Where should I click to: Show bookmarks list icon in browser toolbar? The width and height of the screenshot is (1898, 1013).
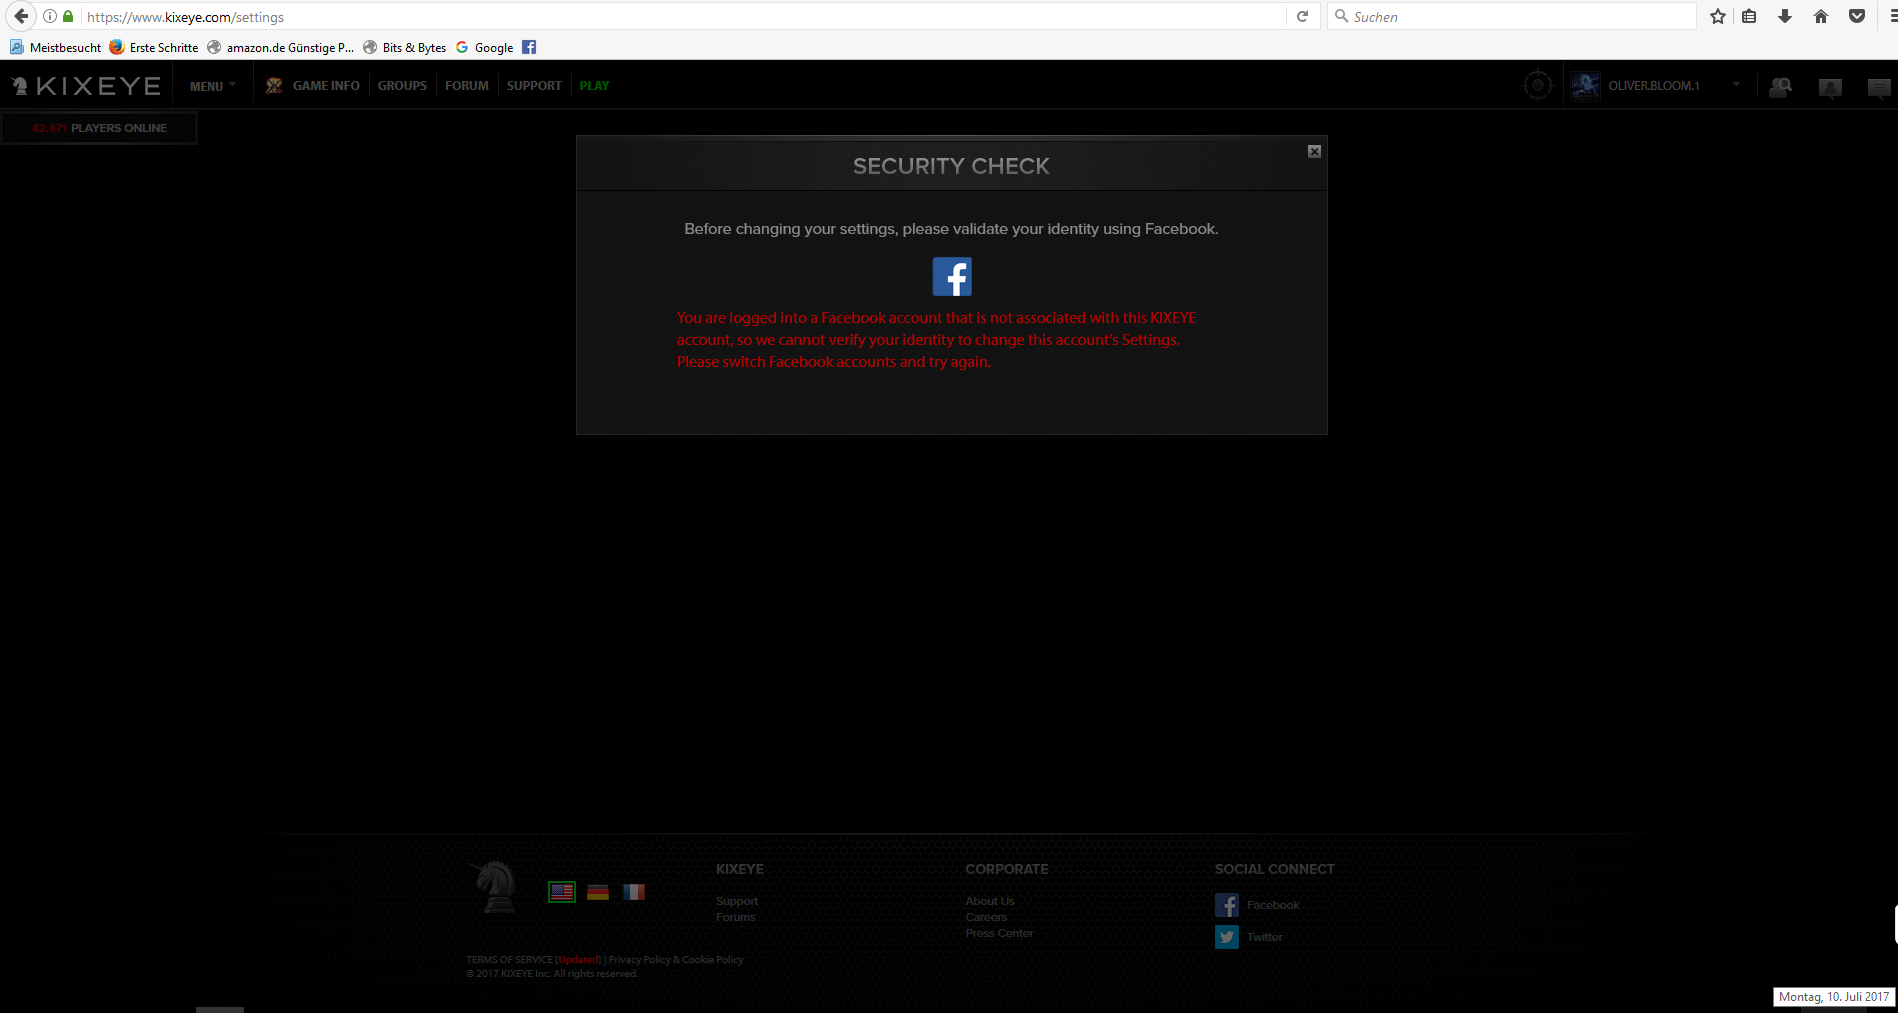click(x=1749, y=16)
